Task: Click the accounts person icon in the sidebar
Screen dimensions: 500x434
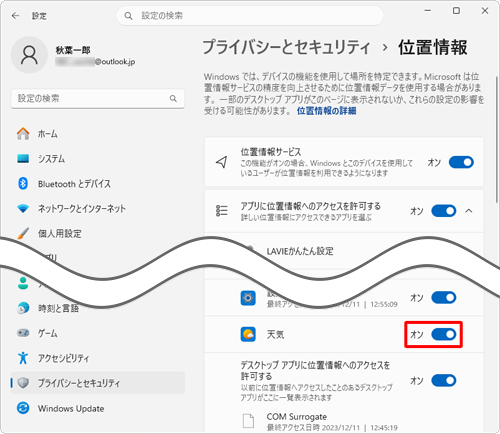Action: coord(23,283)
